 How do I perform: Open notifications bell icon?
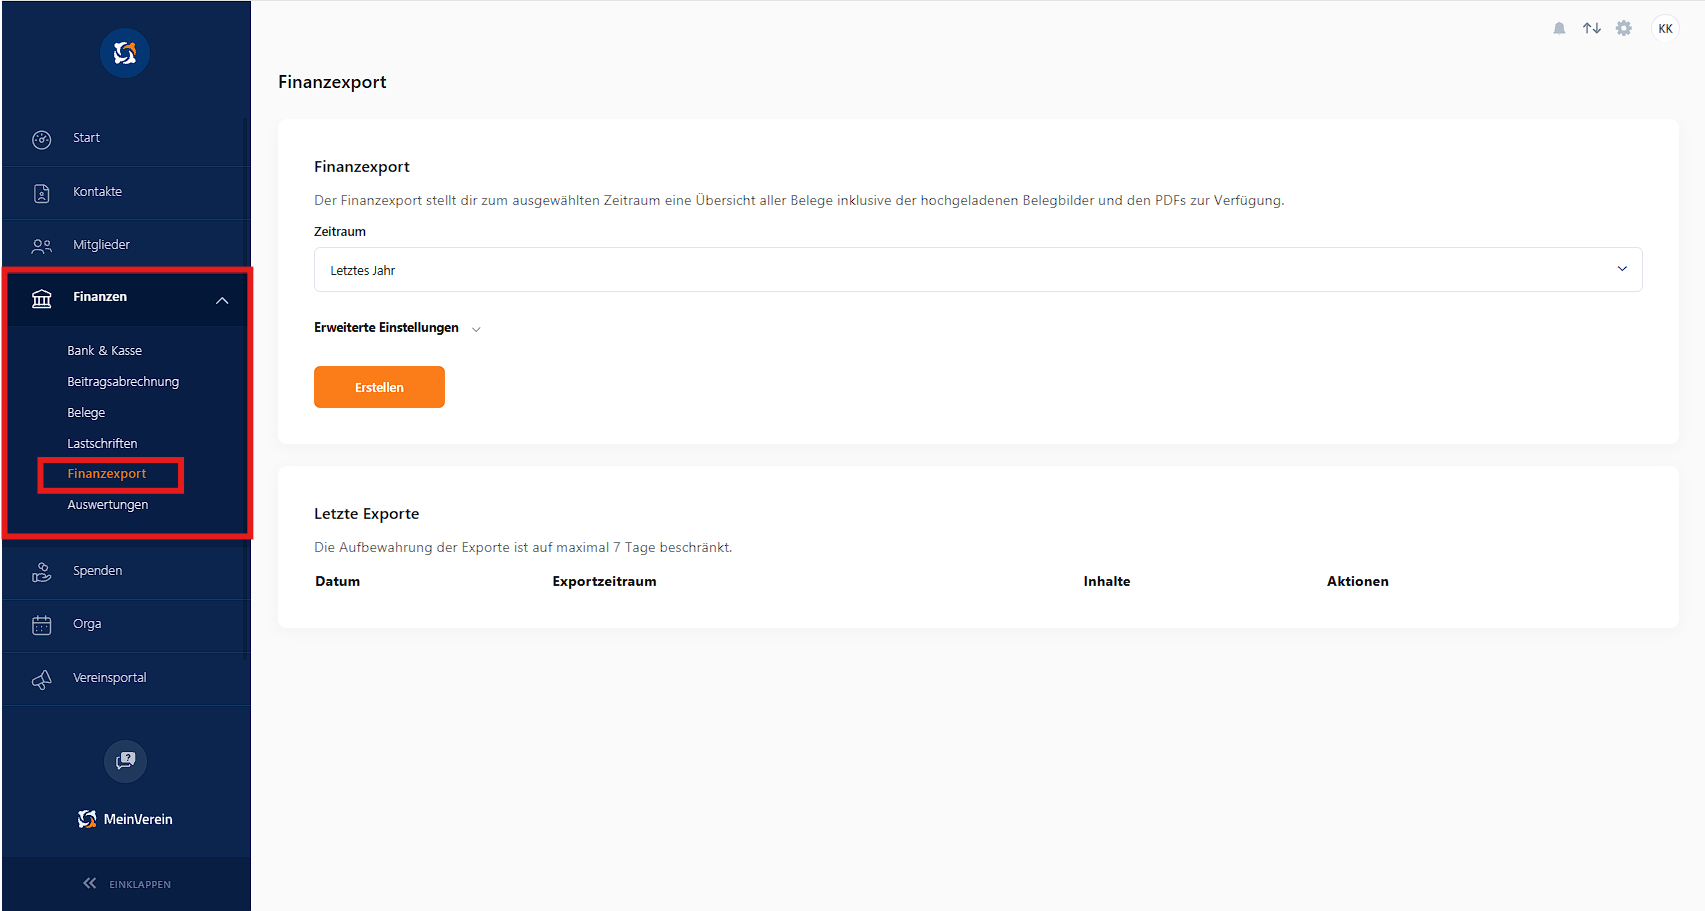pos(1559,28)
